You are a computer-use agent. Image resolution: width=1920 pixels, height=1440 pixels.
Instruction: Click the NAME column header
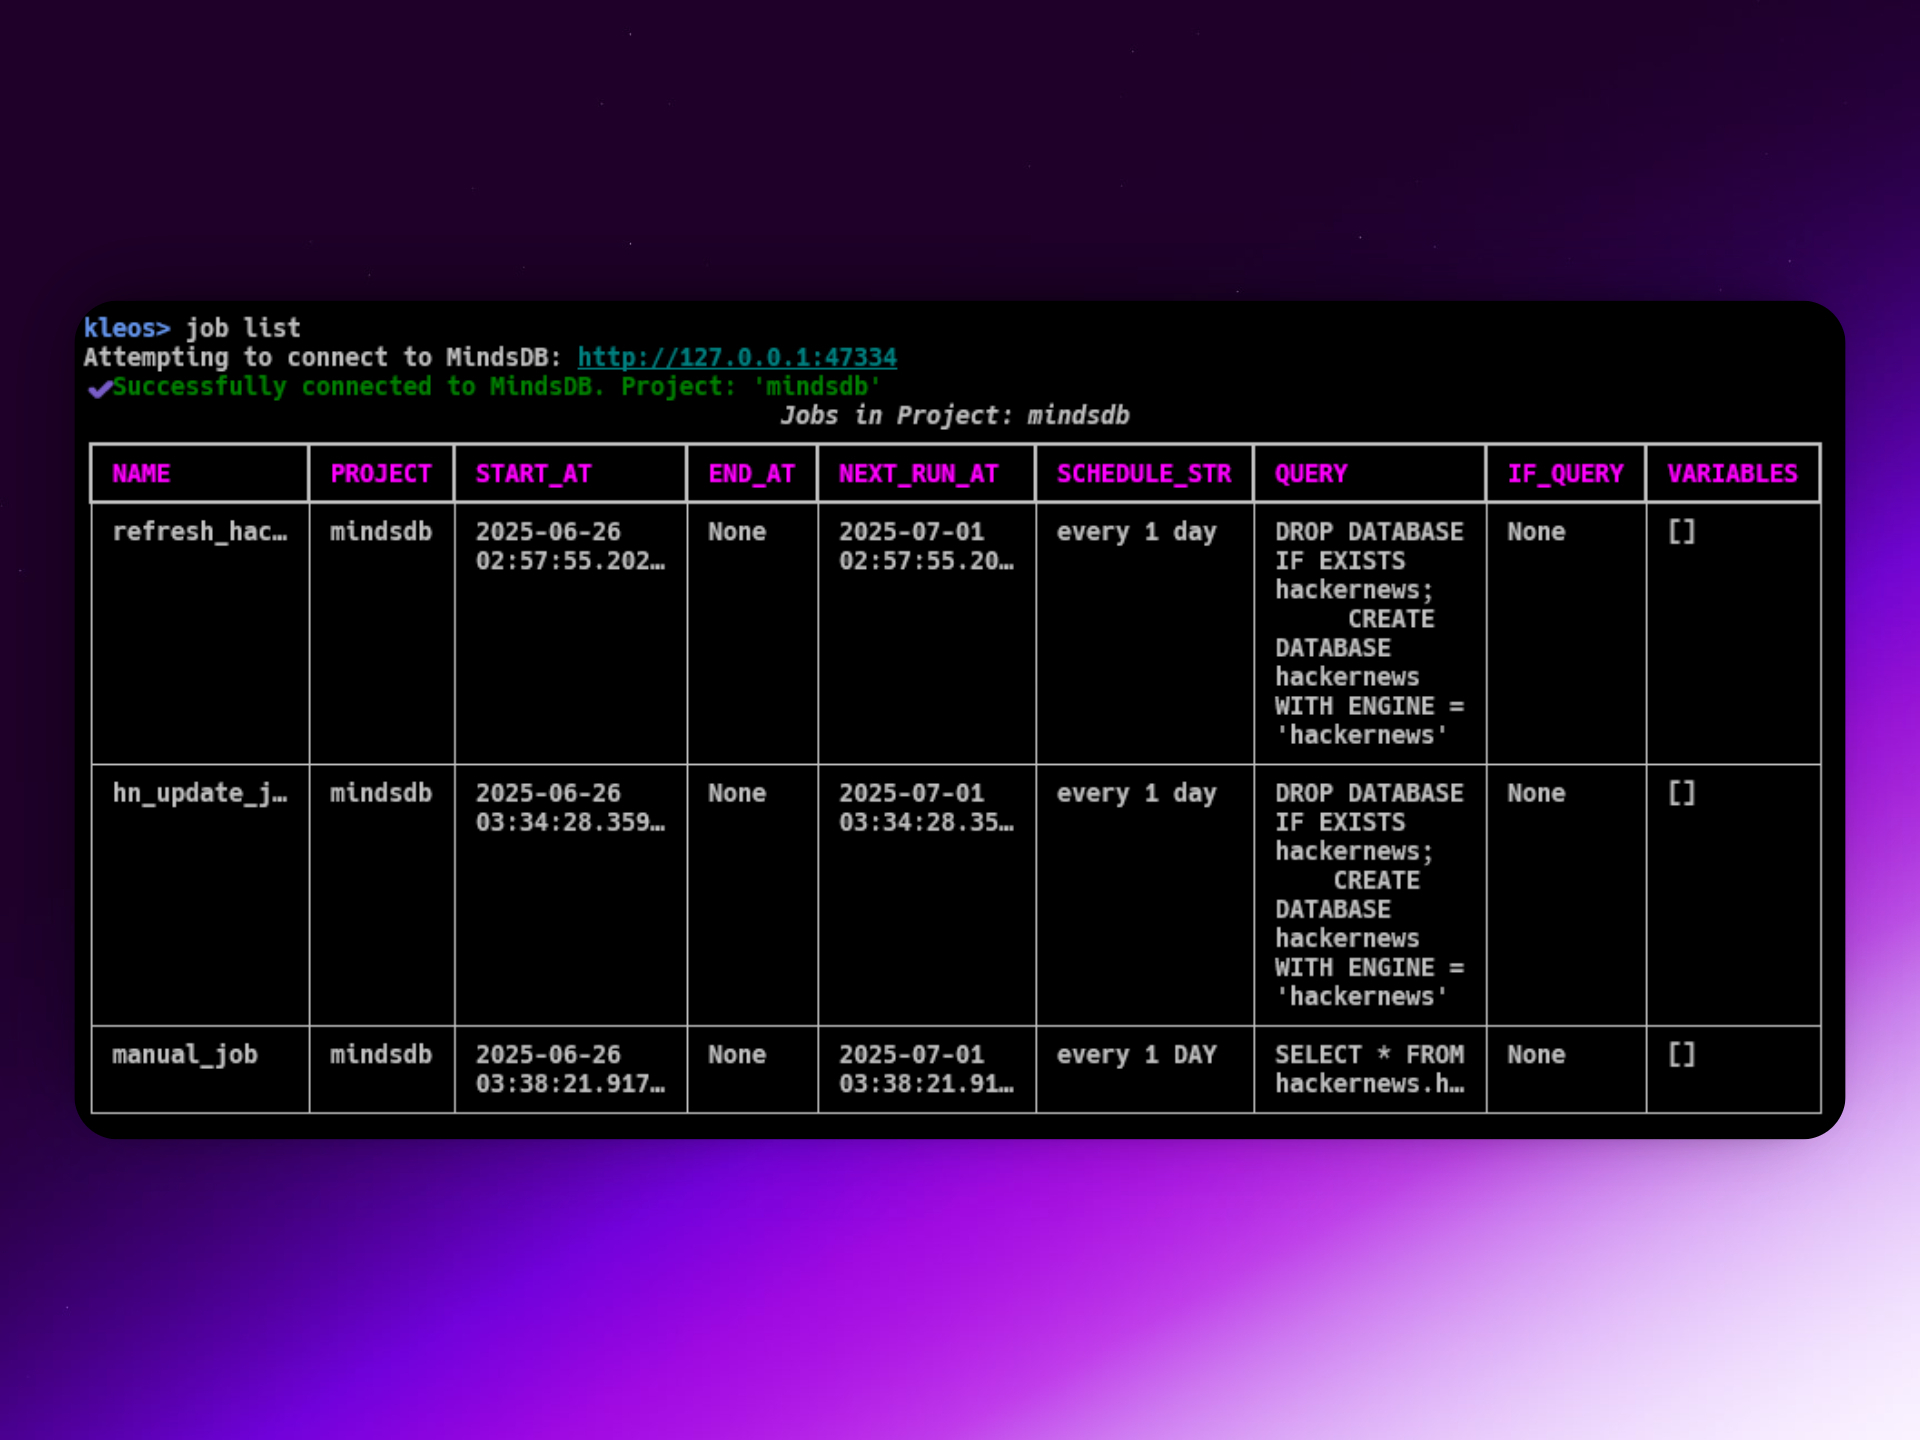141,474
